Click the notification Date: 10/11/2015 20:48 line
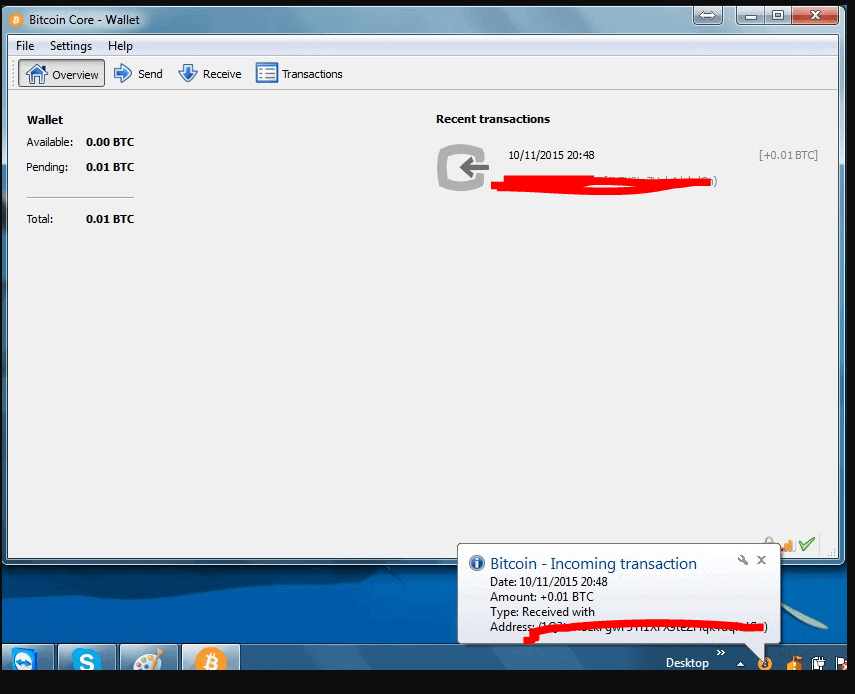The height and width of the screenshot is (694, 855). (x=549, y=582)
